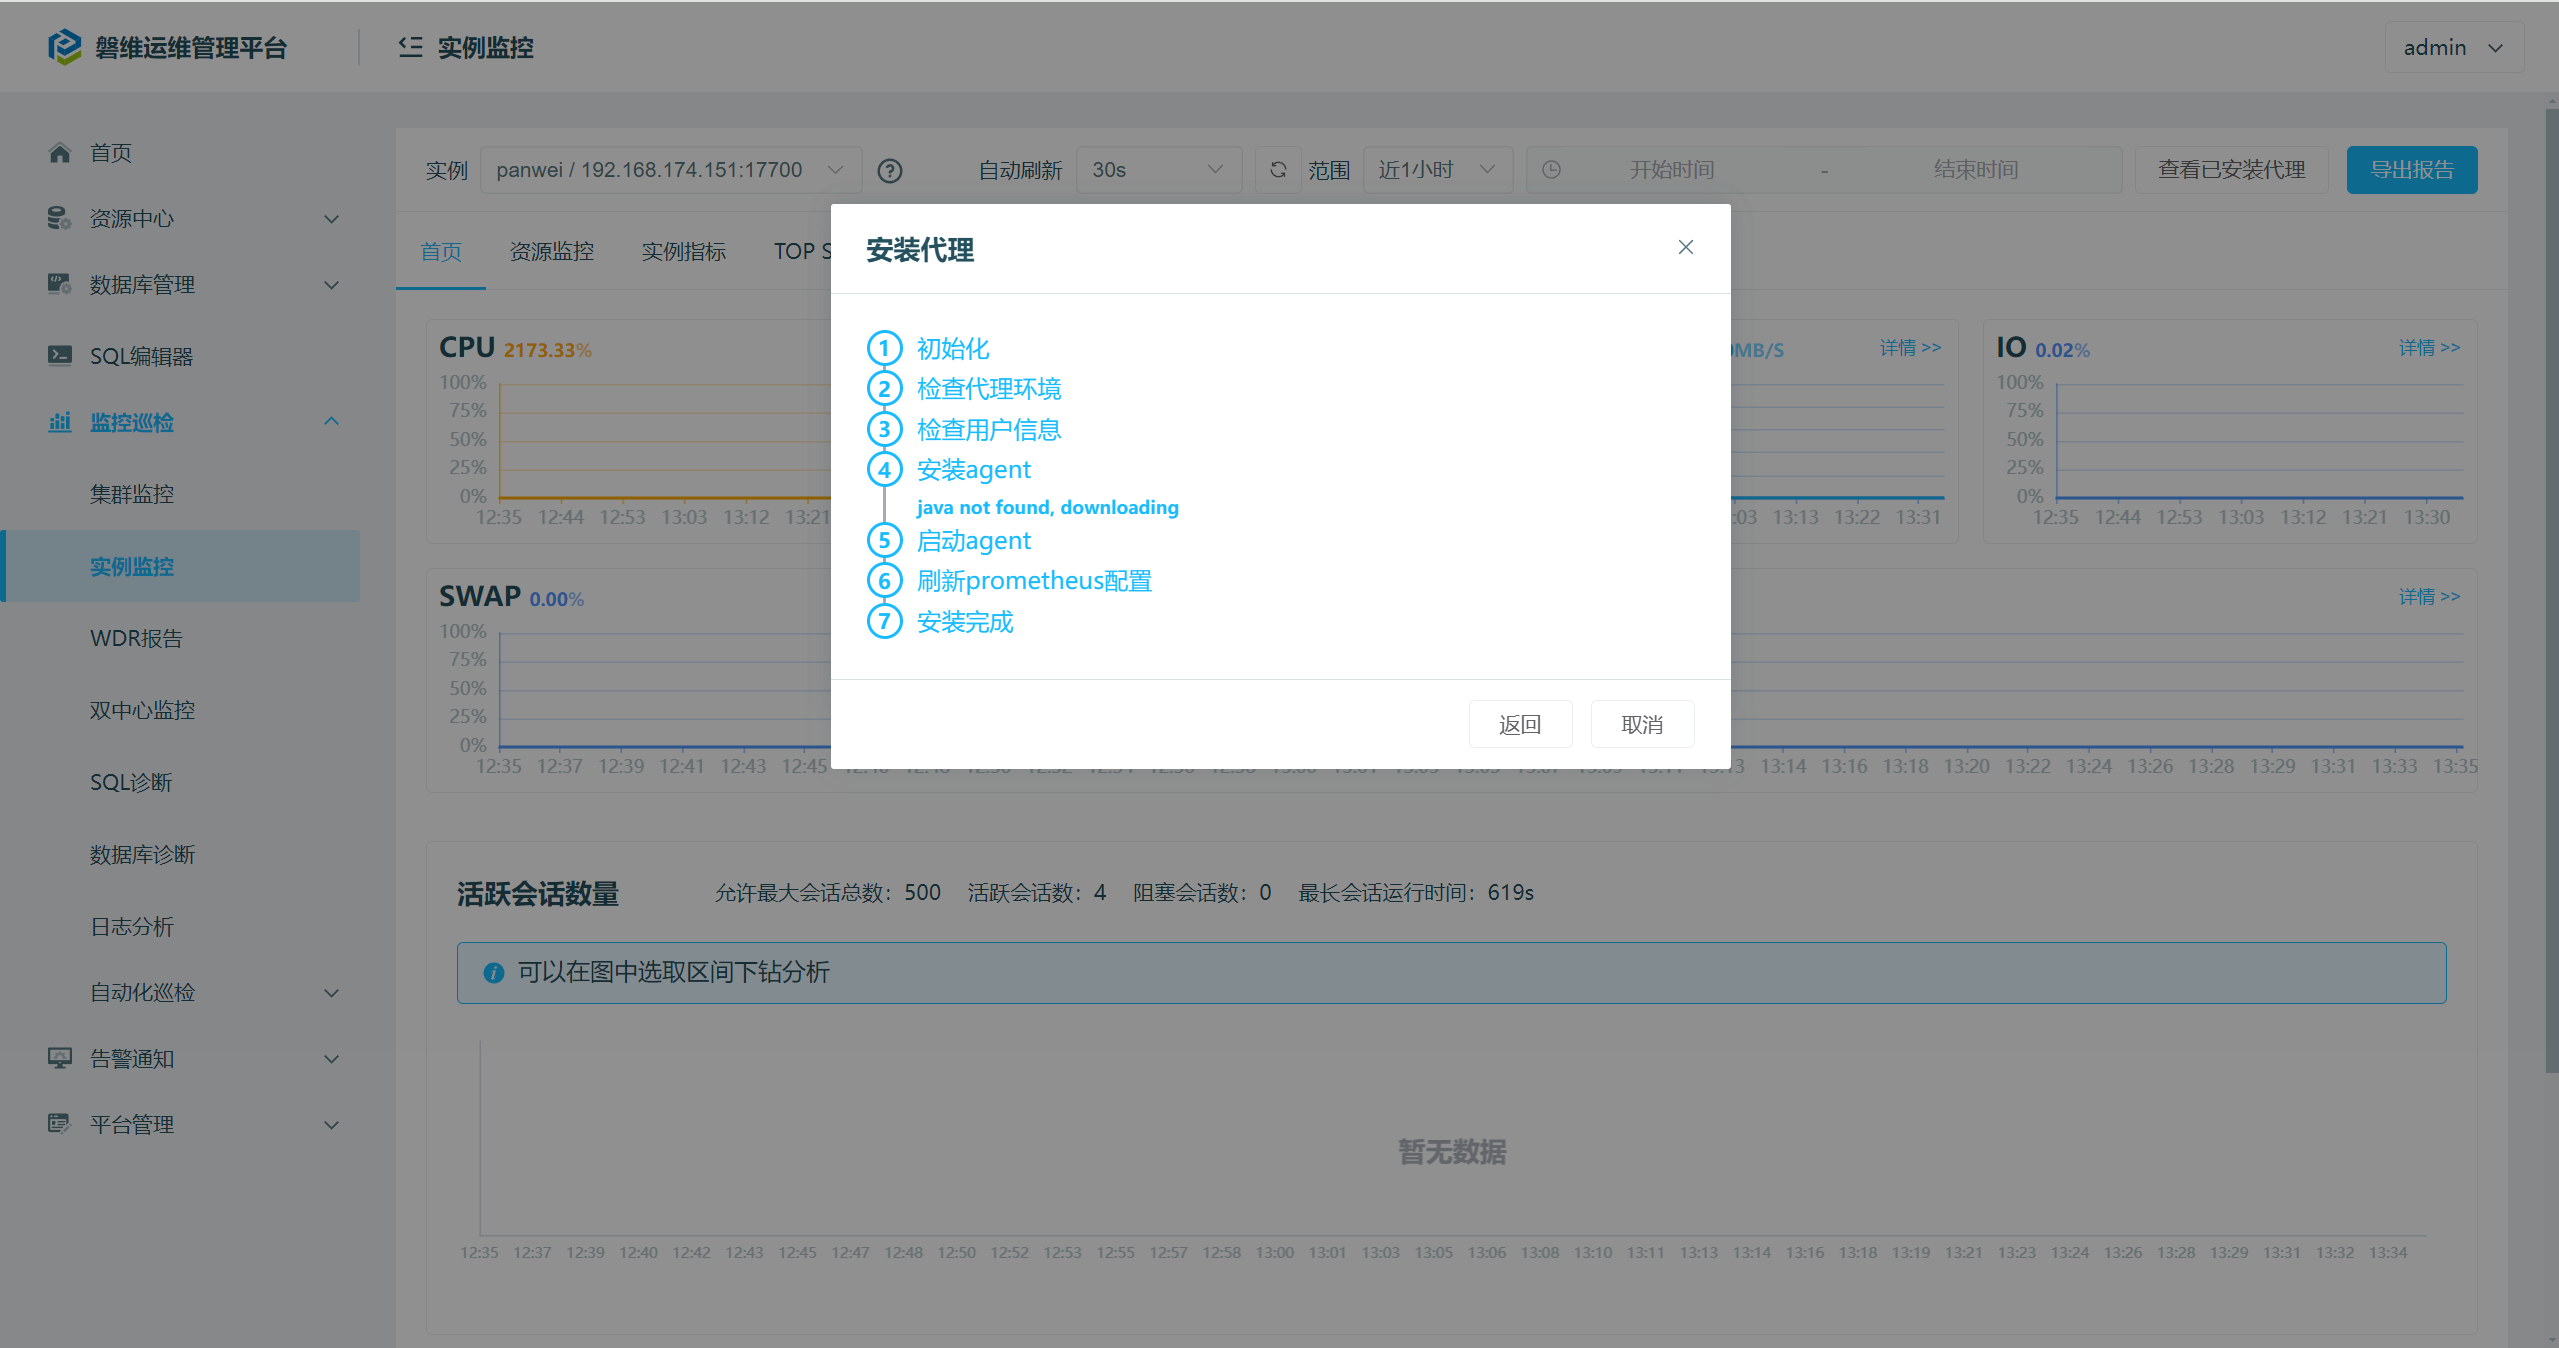This screenshot has height=1348, width=2559.
Task: Click the SQL编辑器 terminal icon
Action: pyautogui.click(x=60, y=356)
